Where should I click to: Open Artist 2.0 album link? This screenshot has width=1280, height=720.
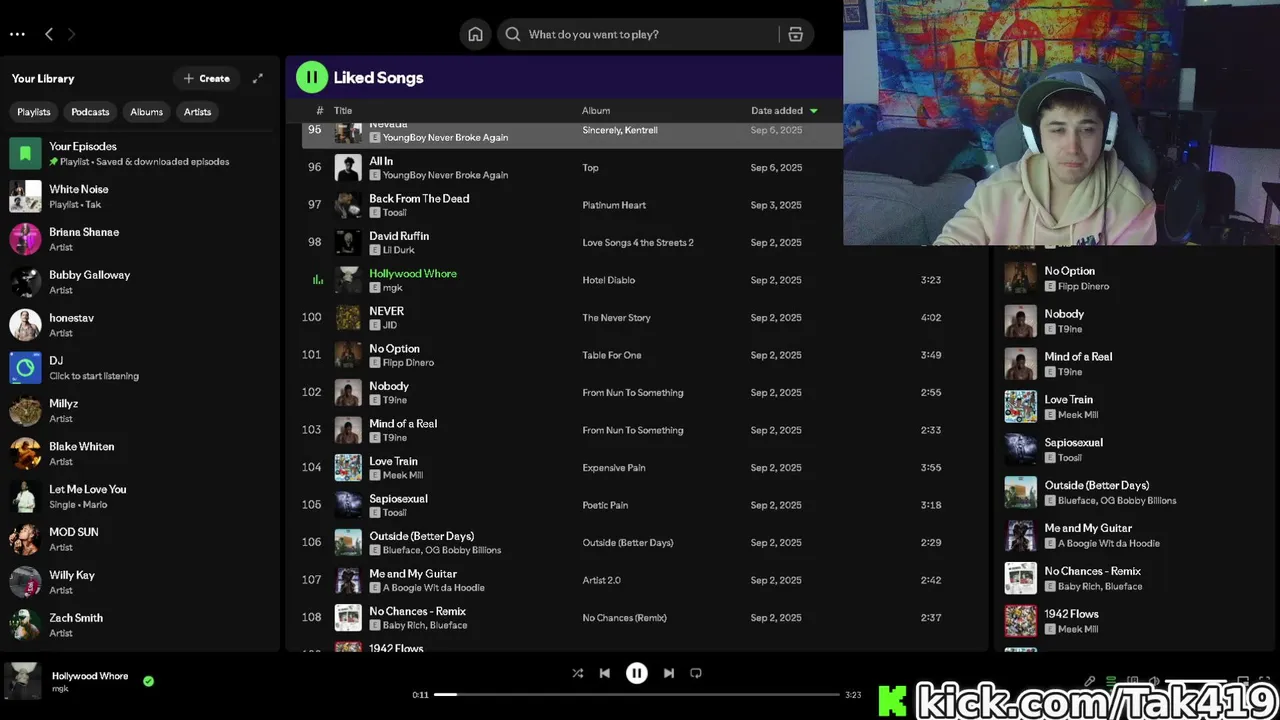click(601, 580)
